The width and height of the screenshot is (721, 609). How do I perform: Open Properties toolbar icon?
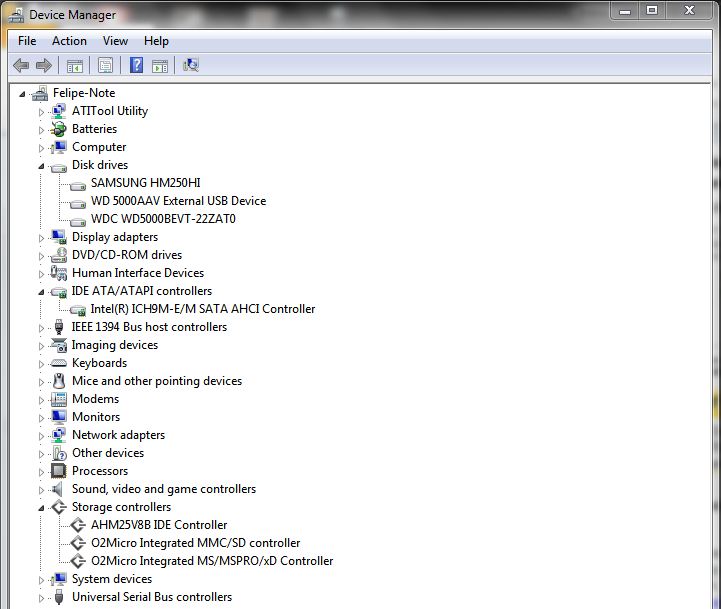pos(105,66)
